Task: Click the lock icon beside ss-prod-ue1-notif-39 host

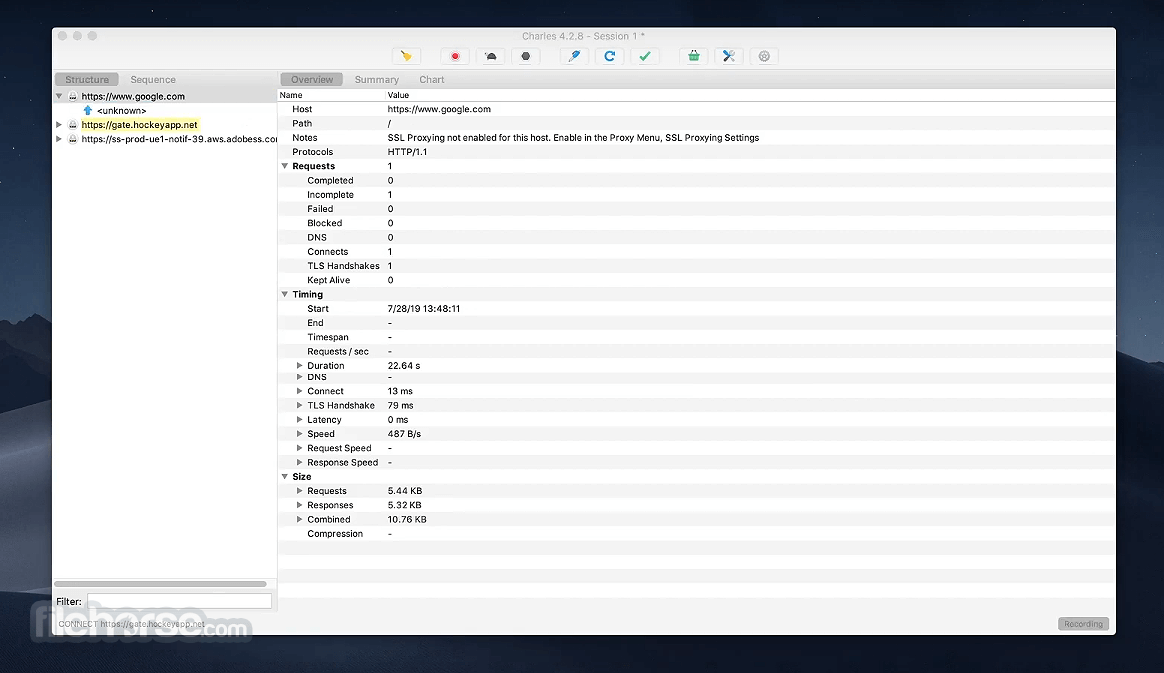Action: click(73, 139)
